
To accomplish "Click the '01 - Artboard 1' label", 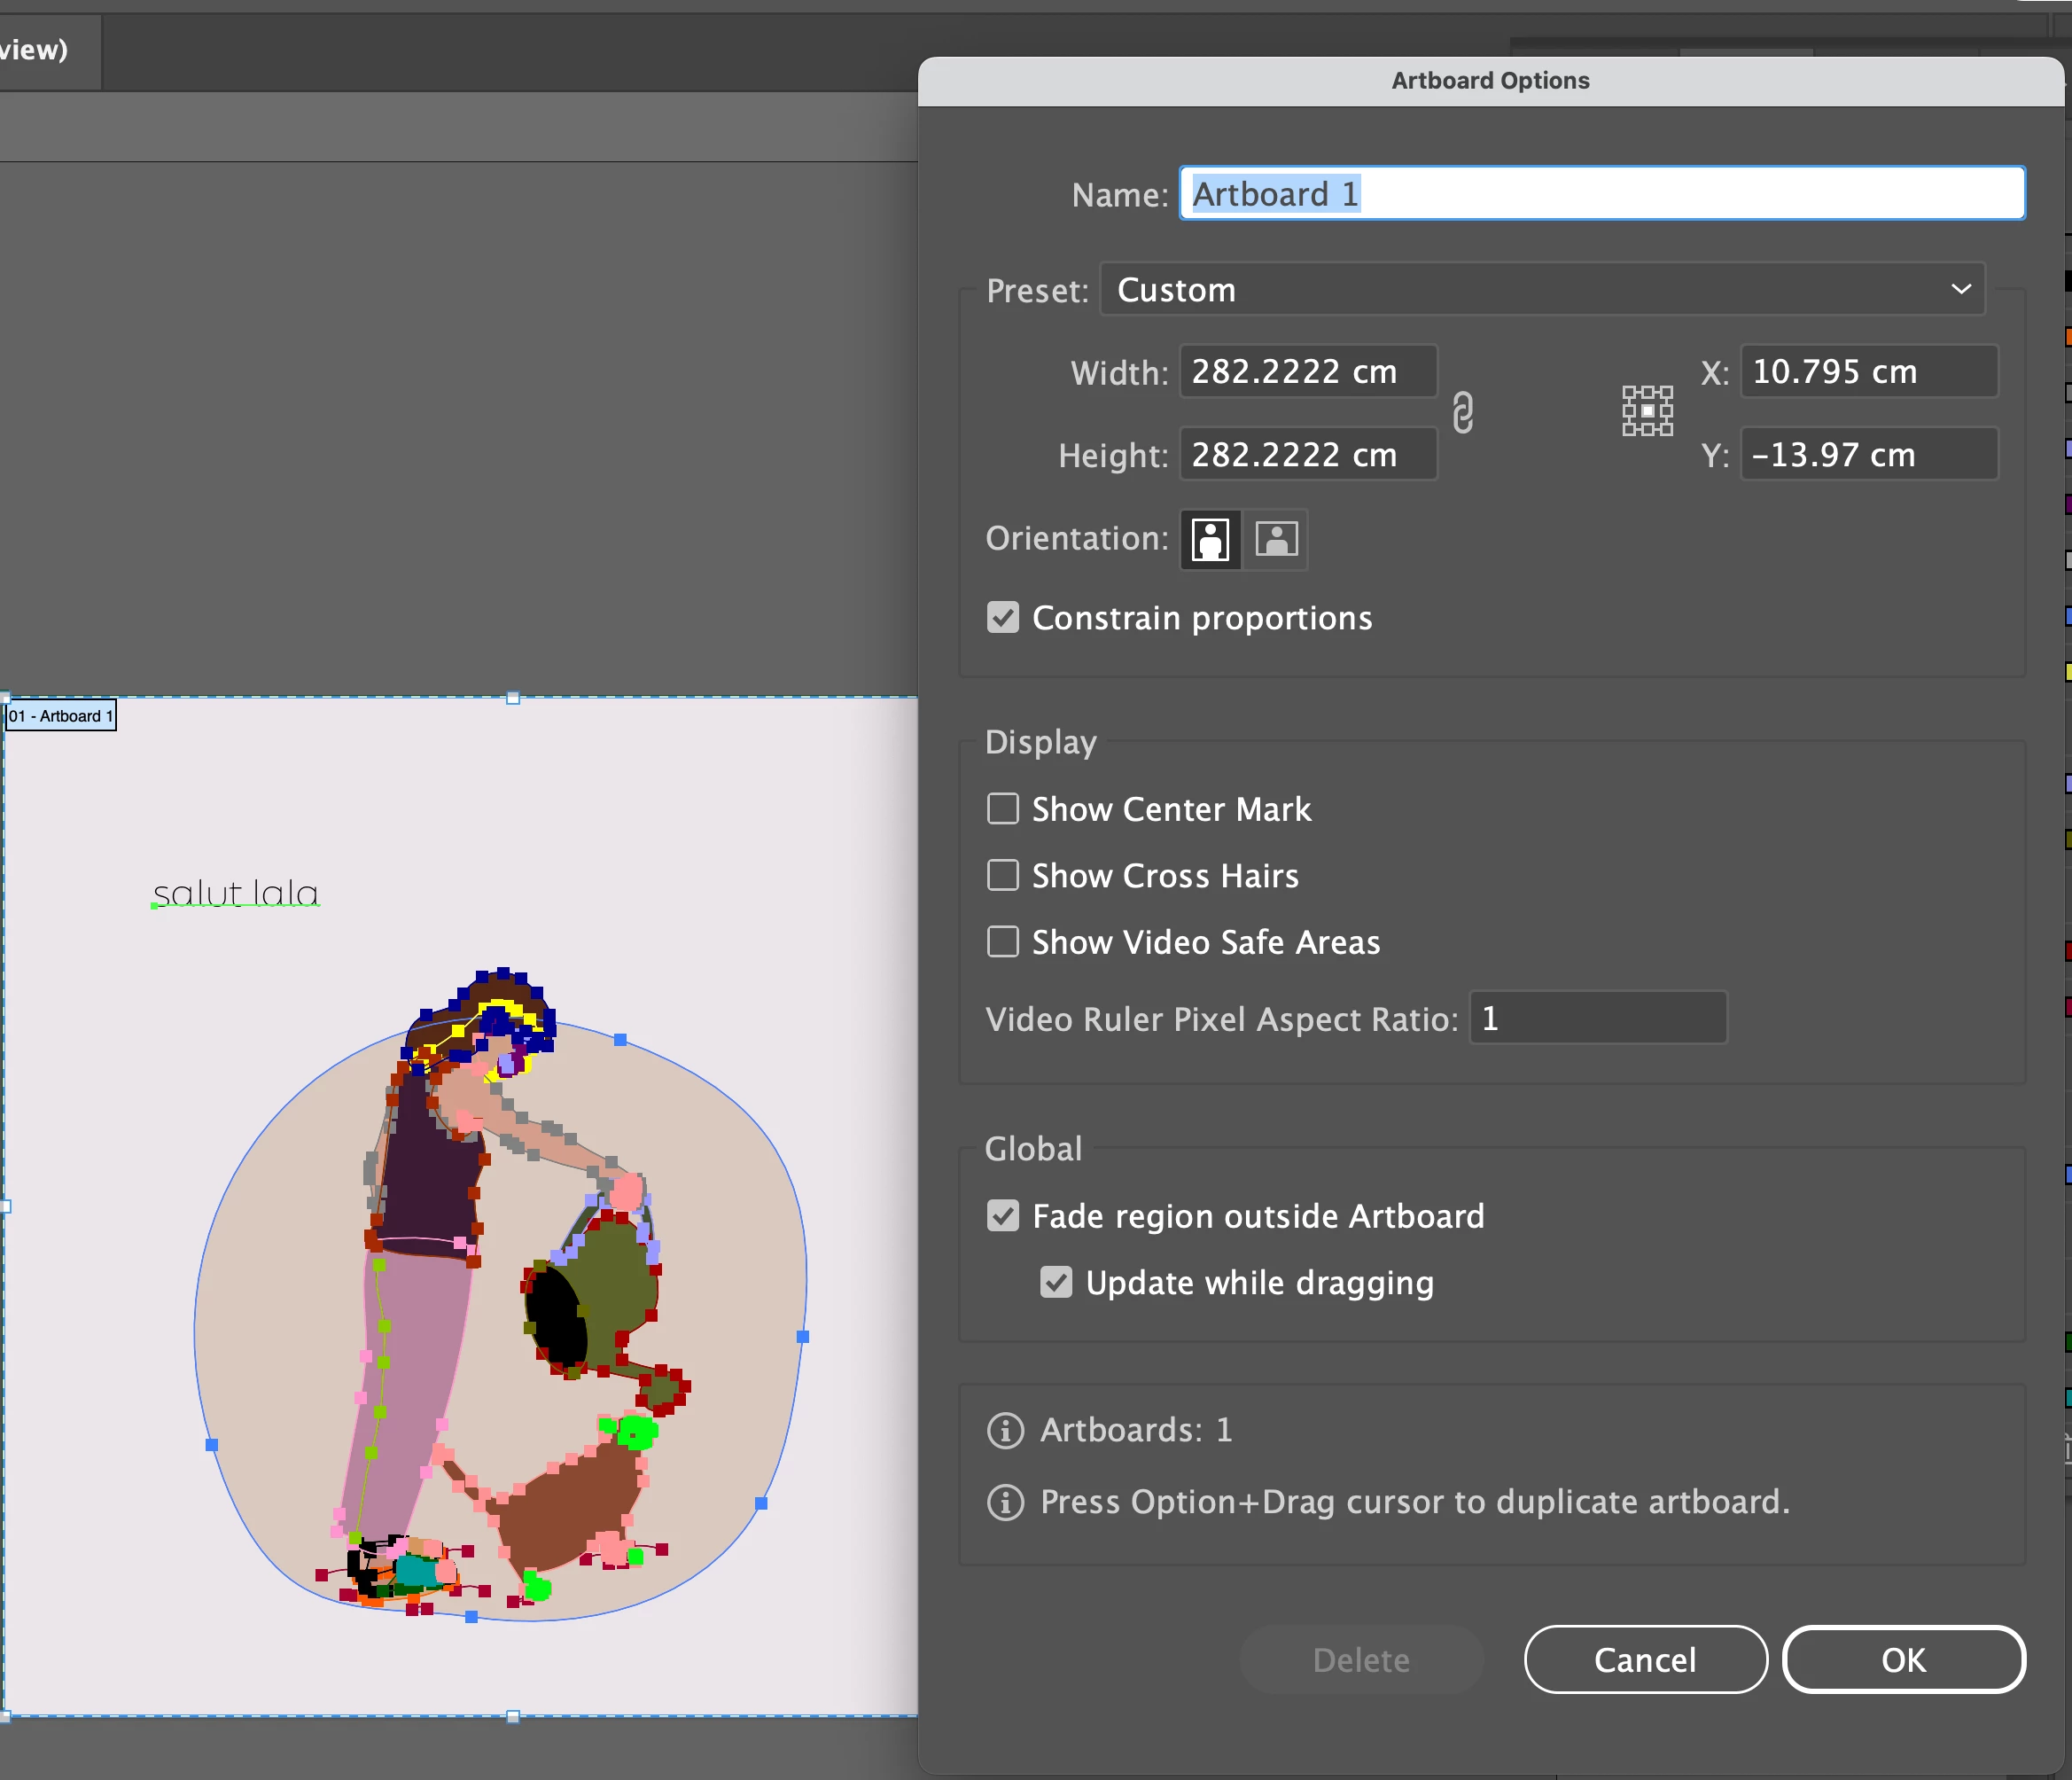I will point(61,716).
